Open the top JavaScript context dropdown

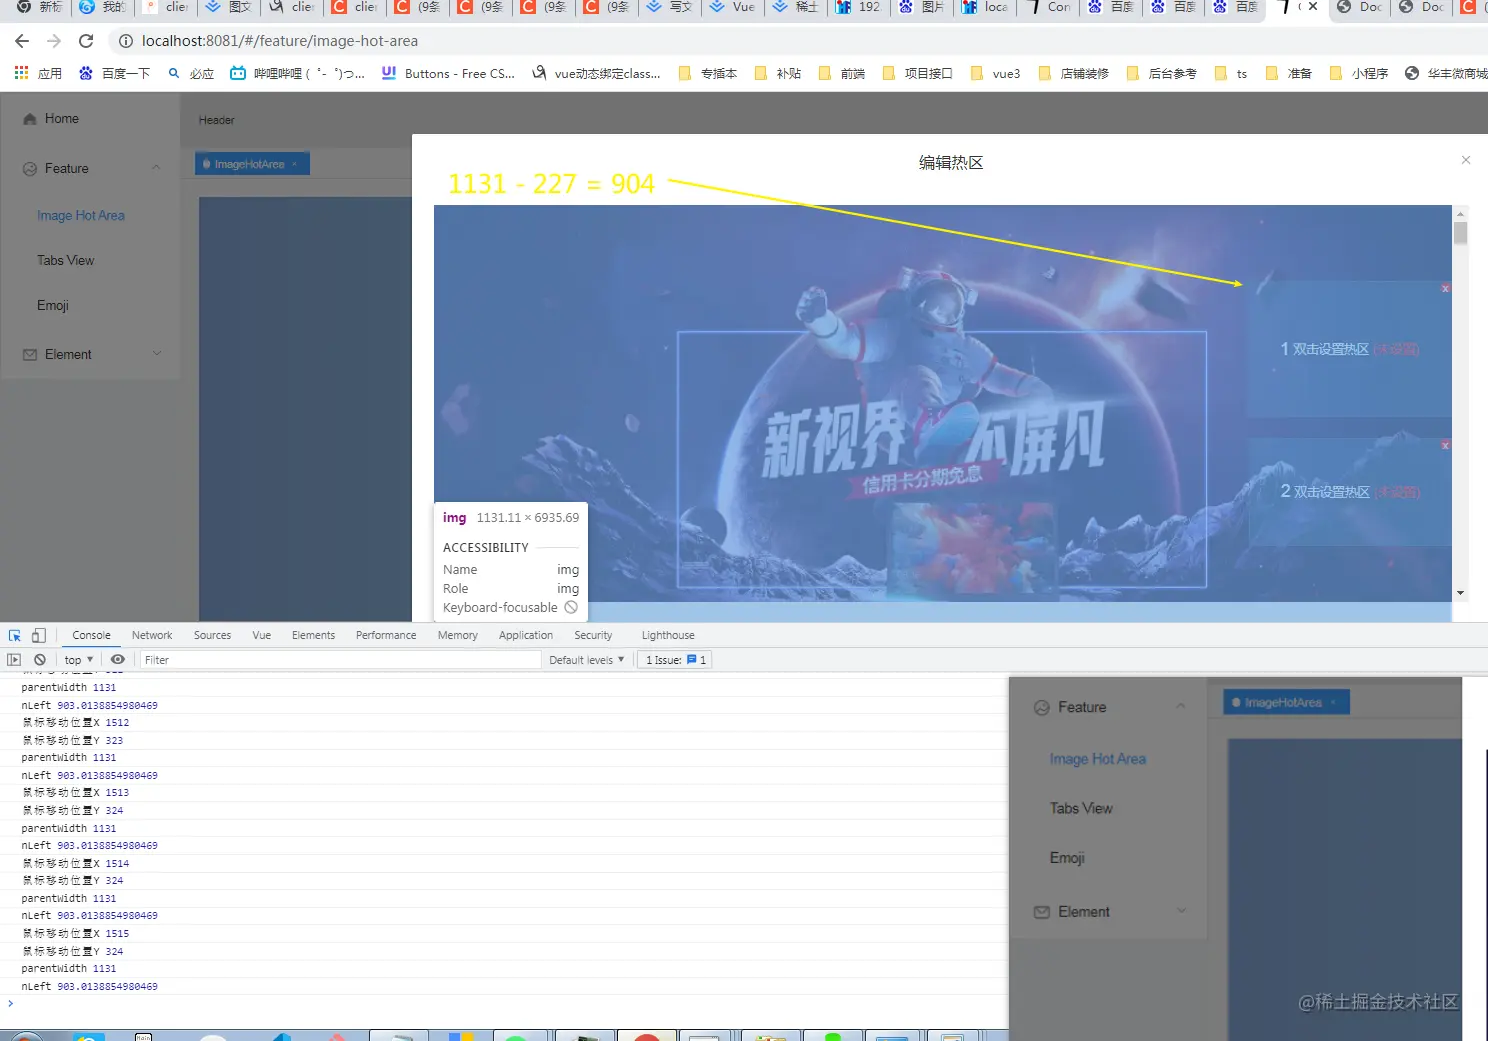tap(79, 660)
